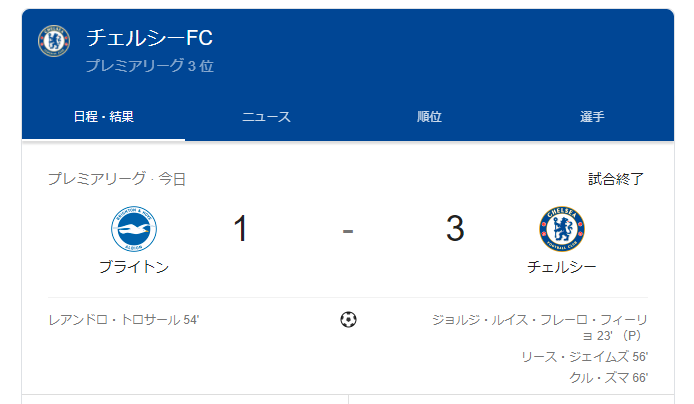The image size is (694, 404).
Task: Click the penalty scorer ジョルジ・ルイス entry
Action: click(540, 327)
